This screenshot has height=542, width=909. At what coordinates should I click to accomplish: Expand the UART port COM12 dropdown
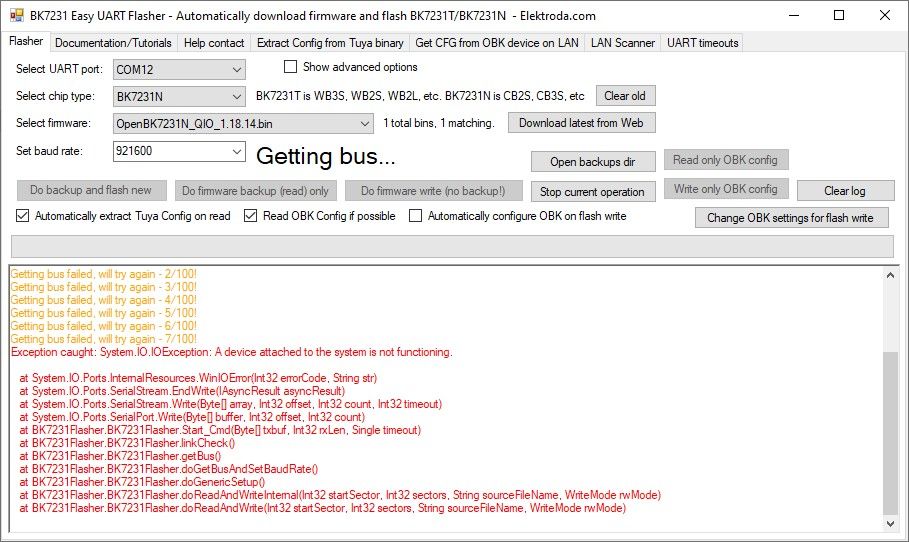pyautogui.click(x=179, y=70)
